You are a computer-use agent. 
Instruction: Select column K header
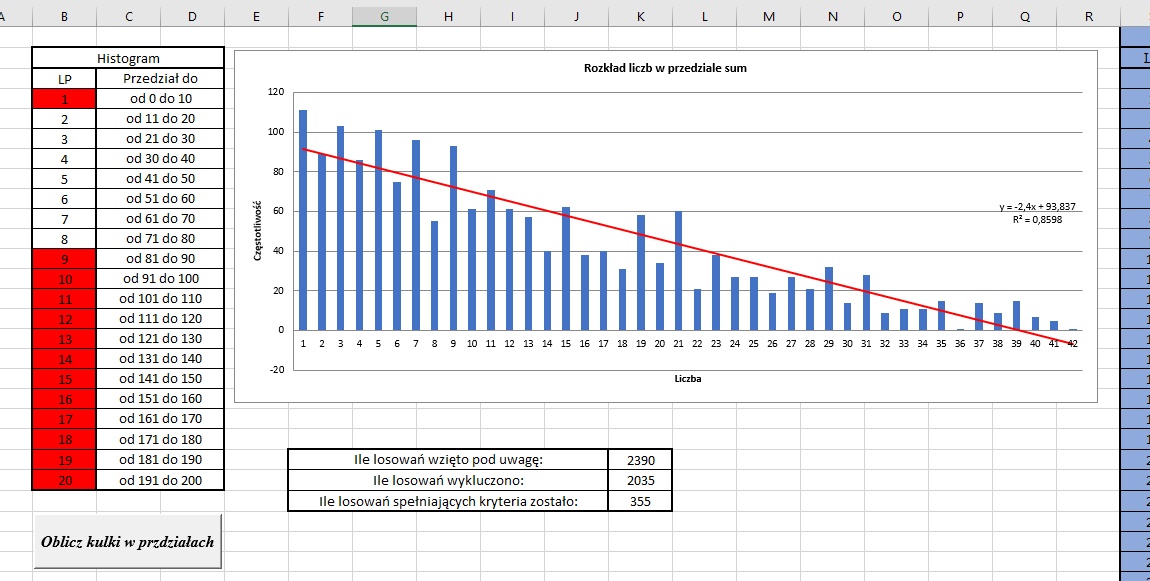pyautogui.click(x=640, y=14)
